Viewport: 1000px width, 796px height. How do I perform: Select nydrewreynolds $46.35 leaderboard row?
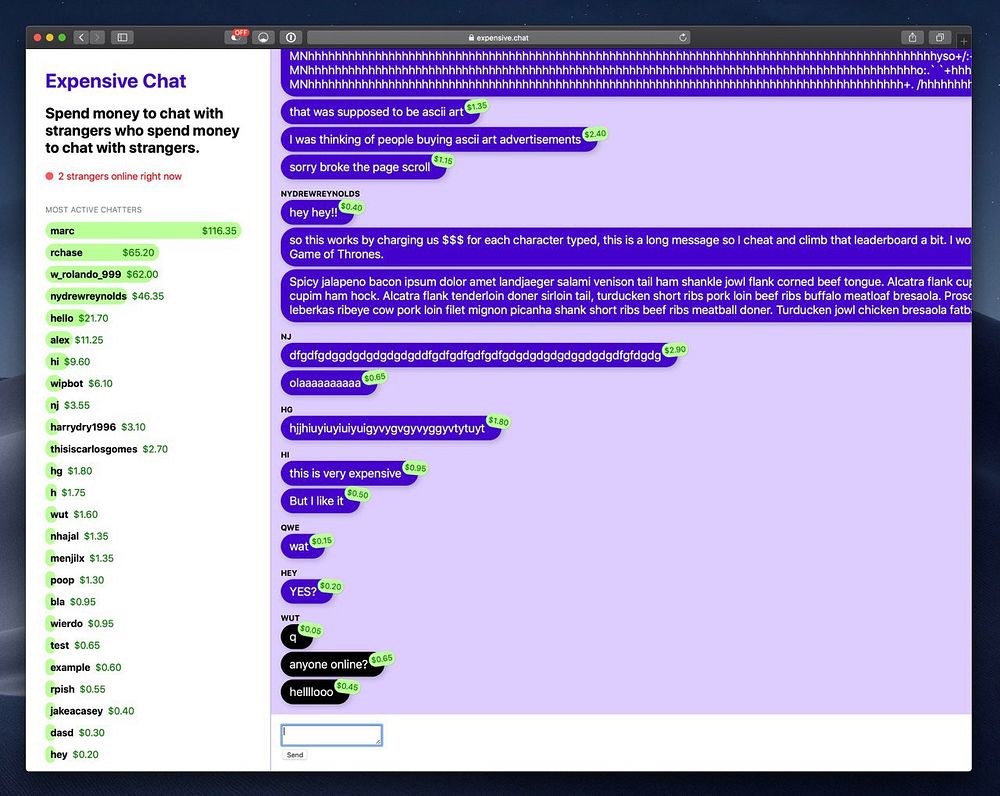coord(105,296)
